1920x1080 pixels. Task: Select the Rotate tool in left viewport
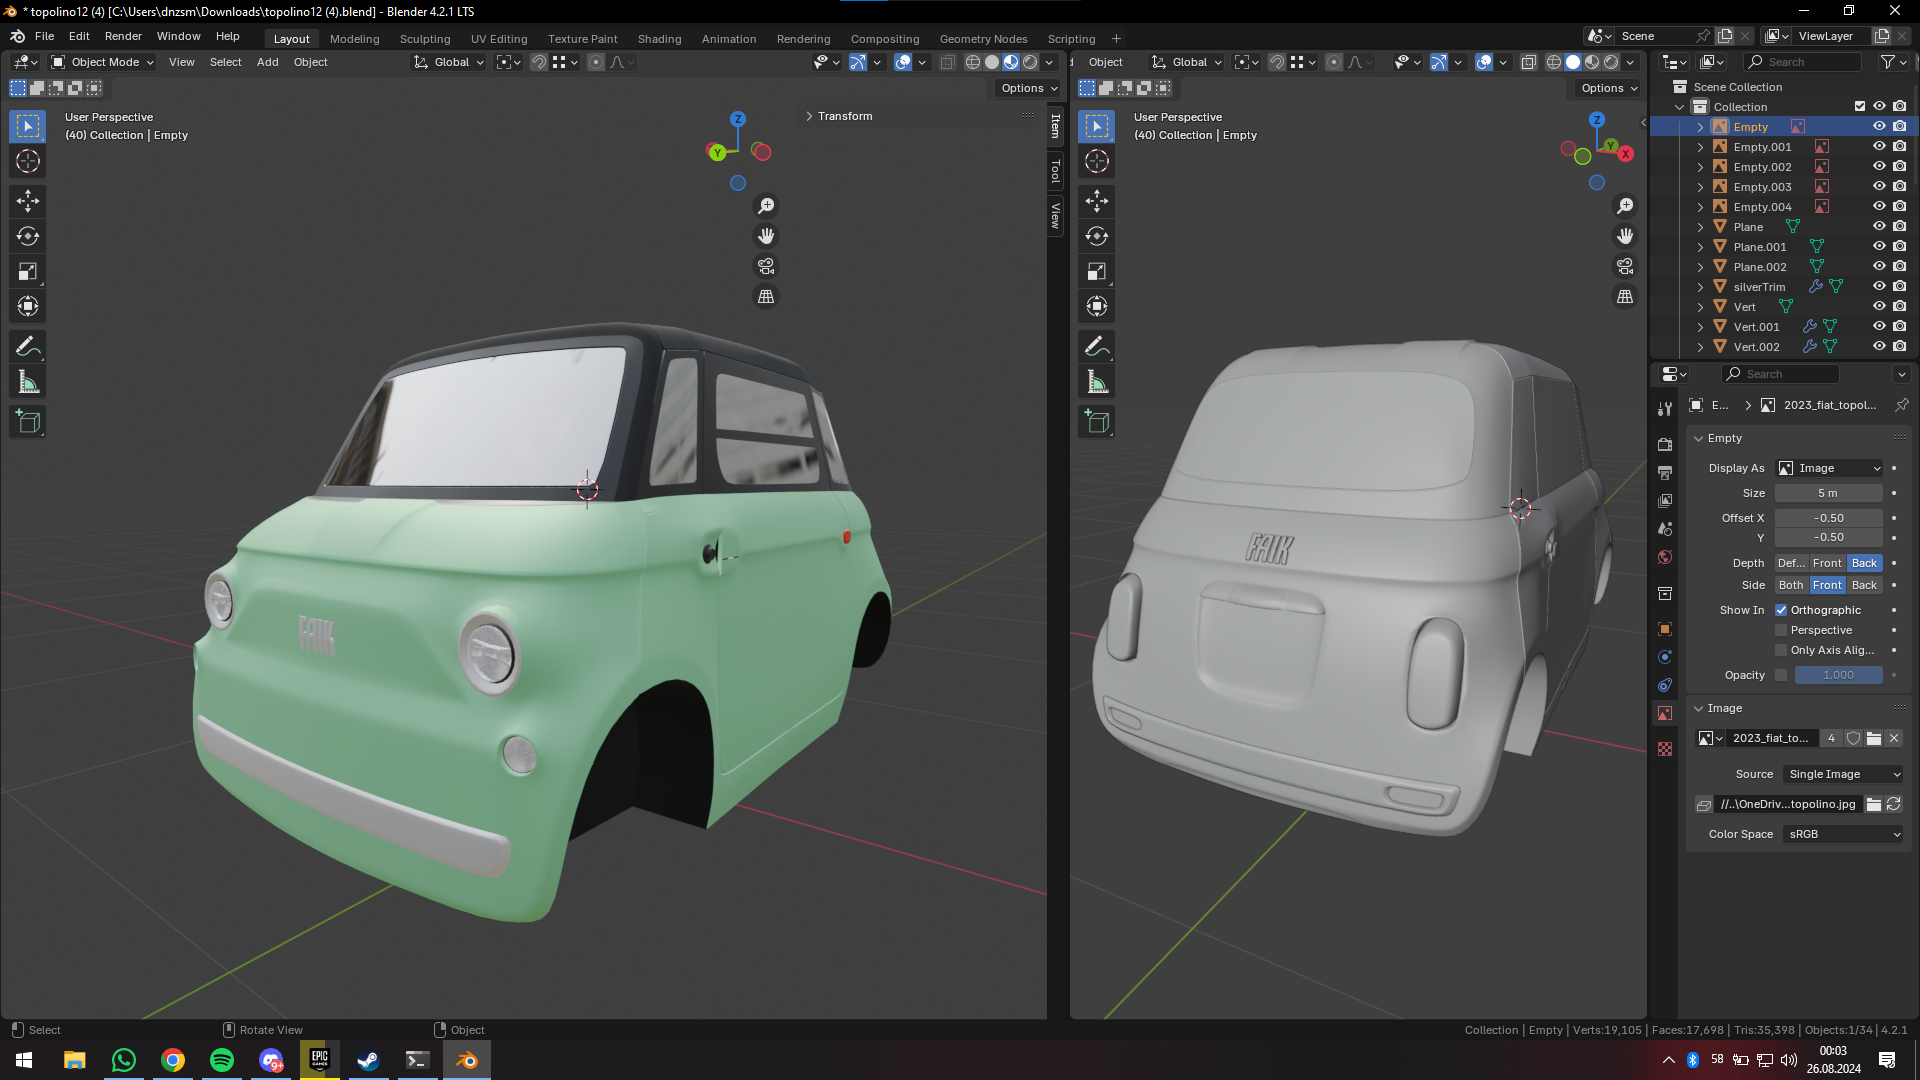[28, 236]
